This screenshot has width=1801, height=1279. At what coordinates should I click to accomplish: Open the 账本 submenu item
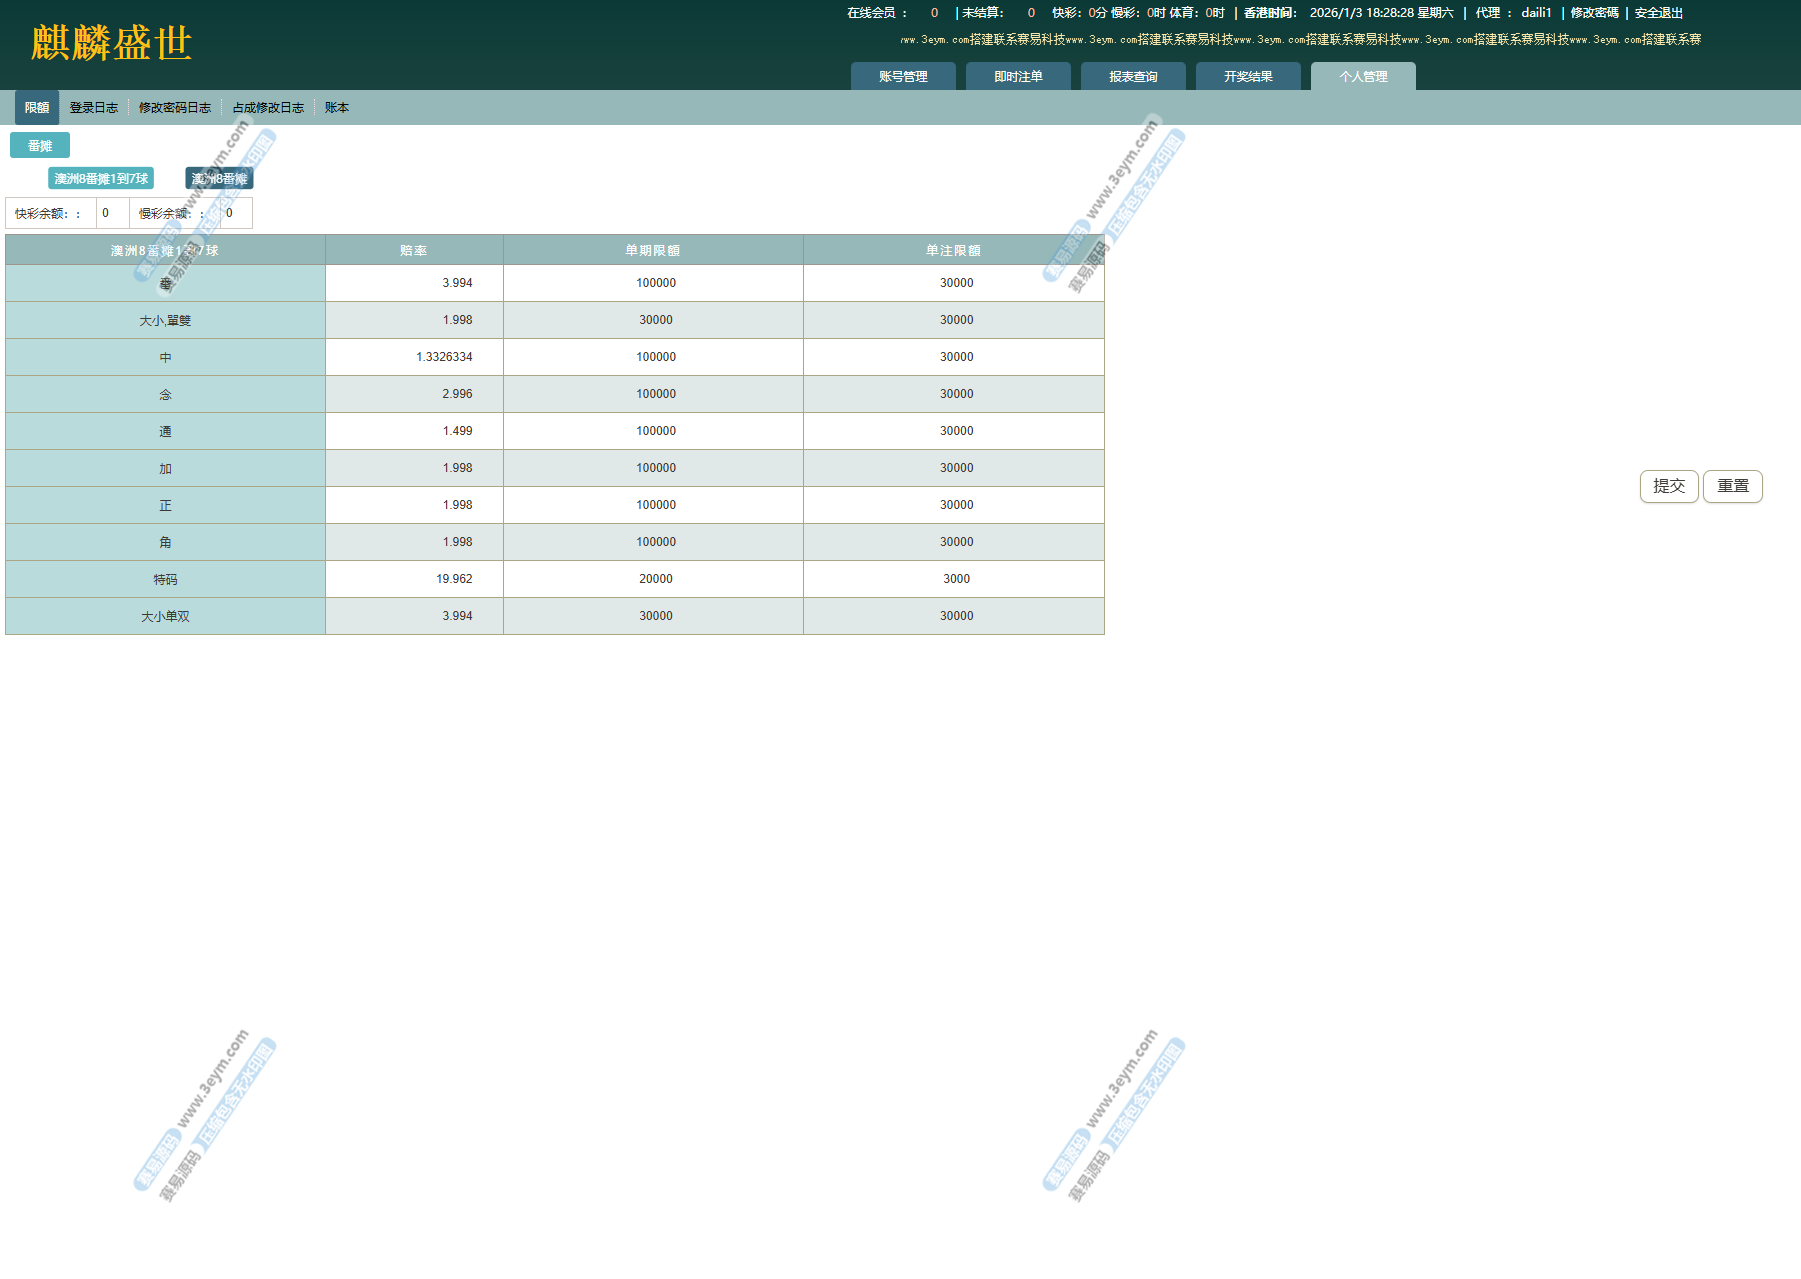pos(337,108)
